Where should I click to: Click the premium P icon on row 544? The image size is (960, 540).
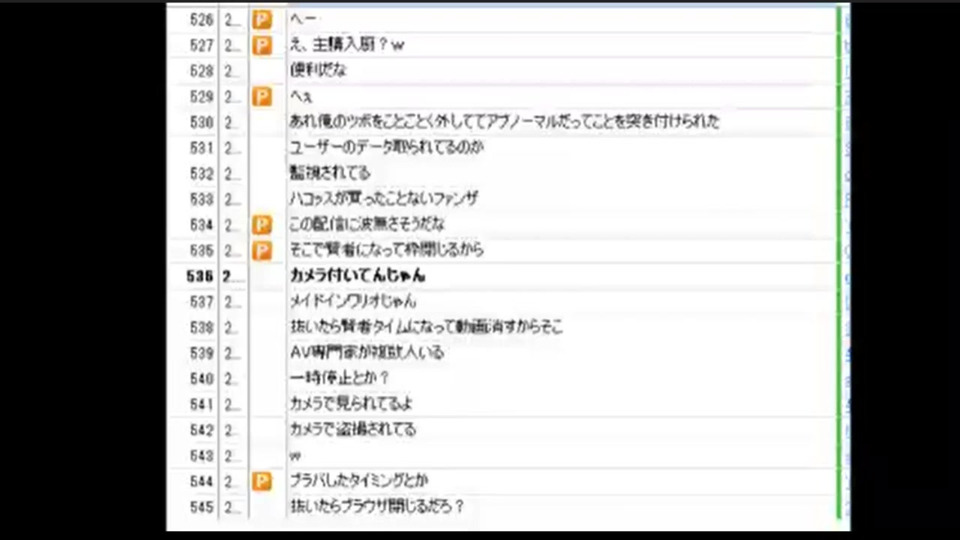coord(262,481)
